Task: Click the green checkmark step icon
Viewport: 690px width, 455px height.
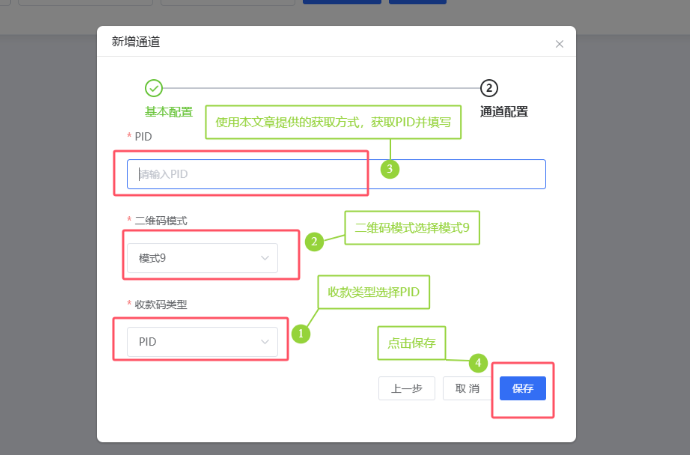Action: [154, 88]
